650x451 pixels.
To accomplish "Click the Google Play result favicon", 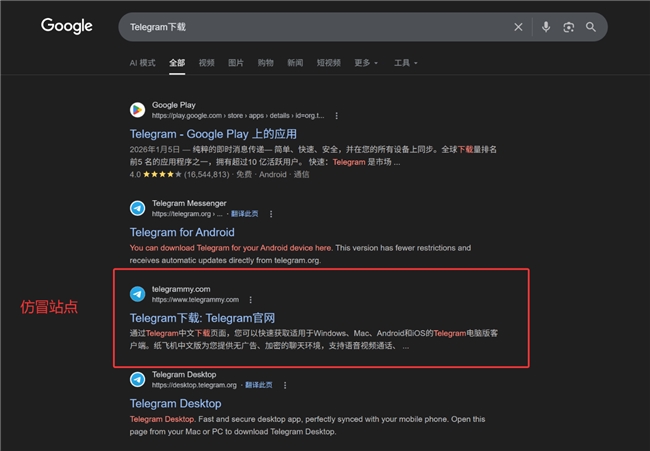I will pos(137,110).
